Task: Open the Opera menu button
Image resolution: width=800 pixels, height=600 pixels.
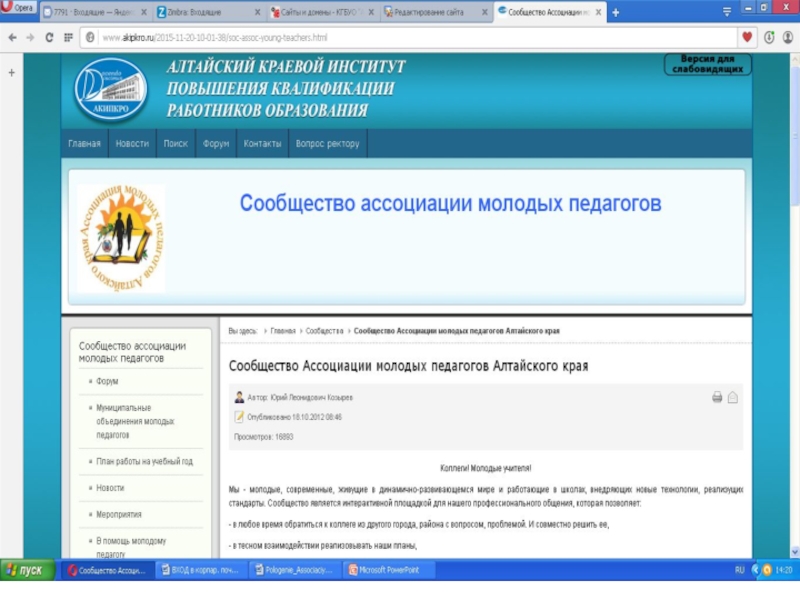Action: [18, 8]
